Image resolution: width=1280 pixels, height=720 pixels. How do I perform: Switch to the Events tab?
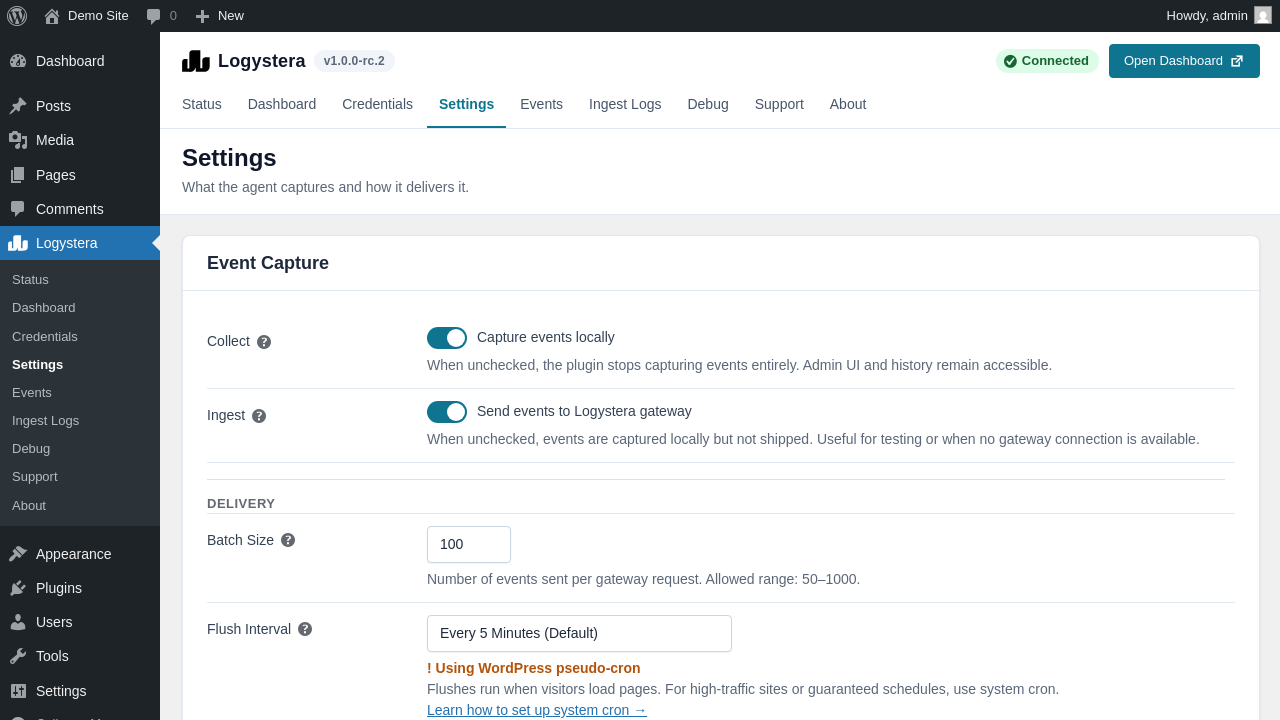(541, 104)
